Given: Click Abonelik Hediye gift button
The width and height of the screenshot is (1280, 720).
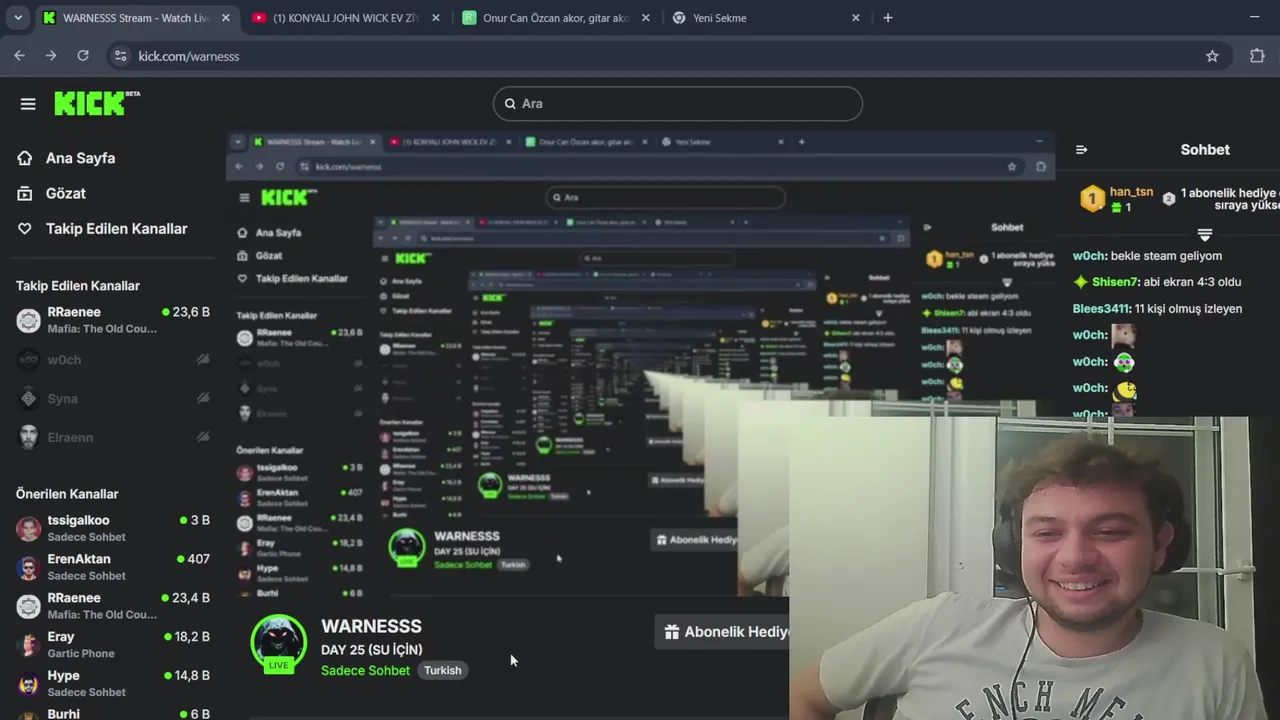Looking at the screenshot, I should coord(723,632).
